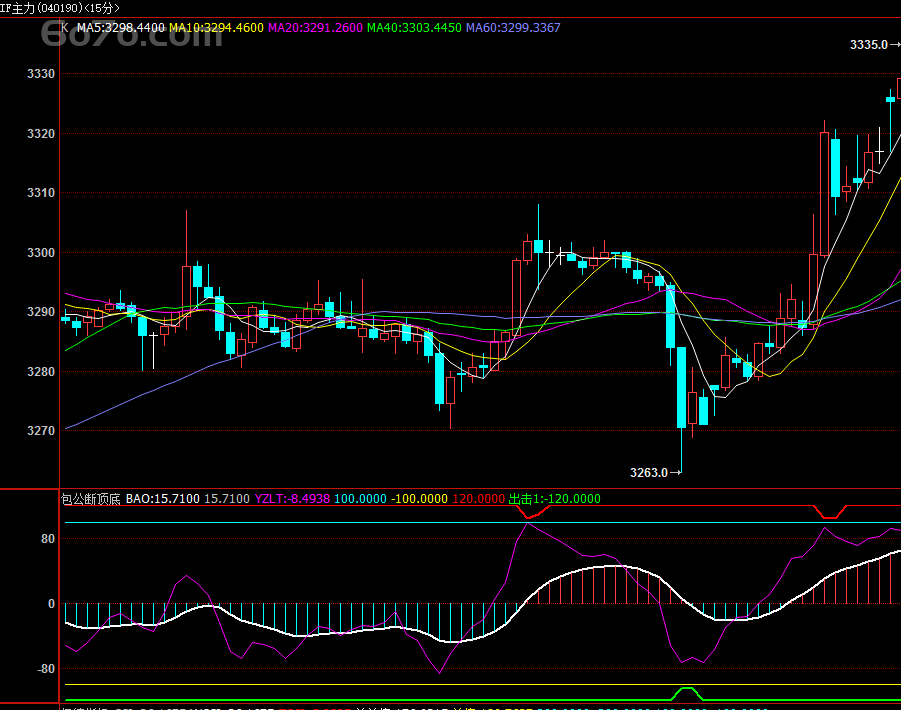
Task: Click the blue MA60:3299.3367 label
Action: pyautogui.click(x=513, y=28)
